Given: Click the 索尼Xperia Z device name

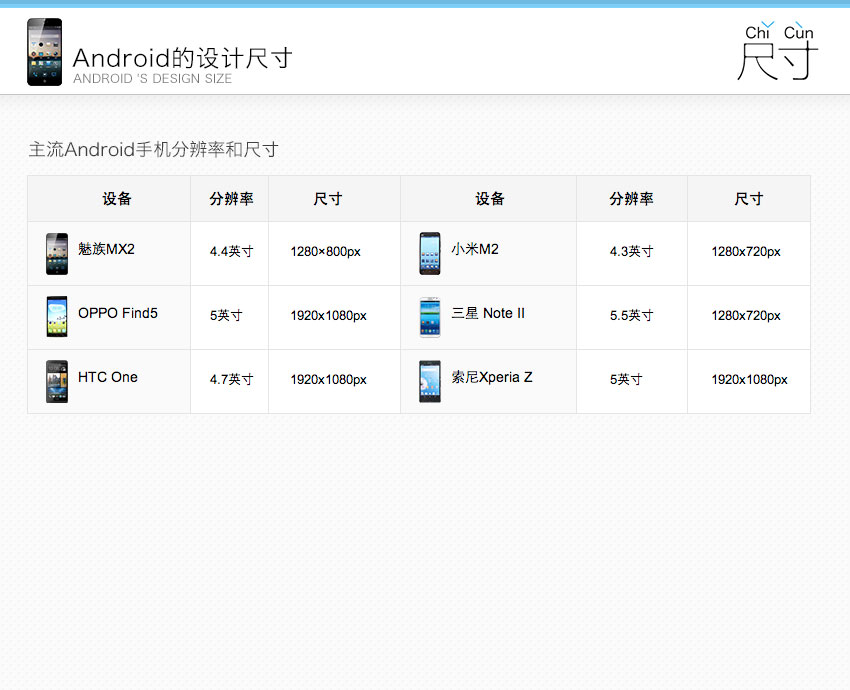Looking at the screenshot, I should [492, 377].
